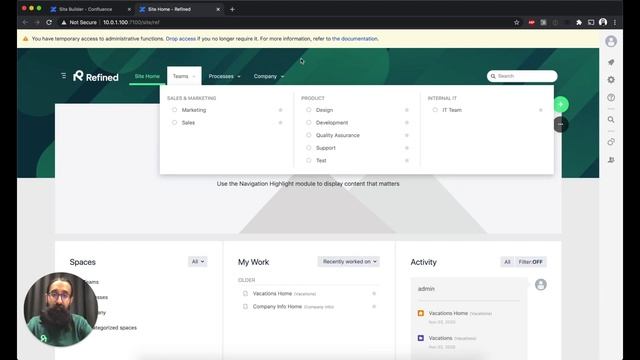The height and width of the screenshot is (360, 640).
Task: Toggle the Activity Filter OFF button
Action: tap(530, 262)
